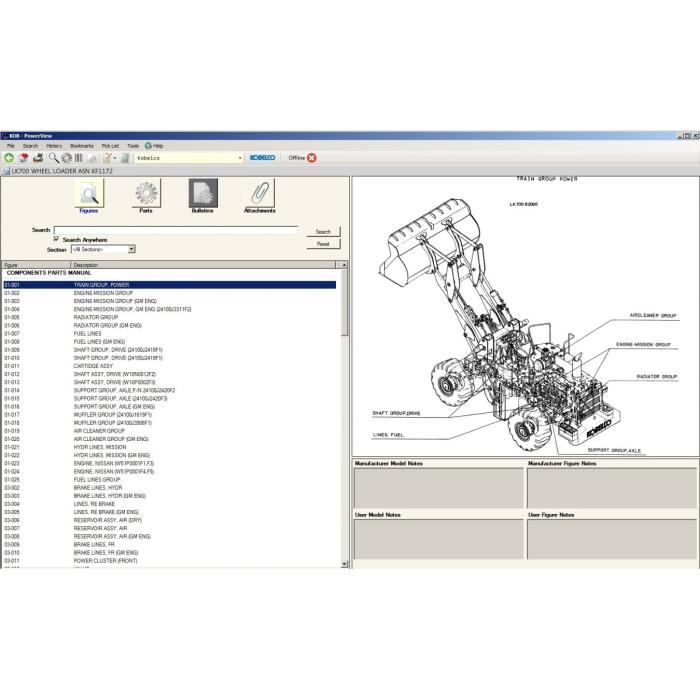Click the KOBELCO logo in toolbar
Screen dimensions: 700x700
262,158
